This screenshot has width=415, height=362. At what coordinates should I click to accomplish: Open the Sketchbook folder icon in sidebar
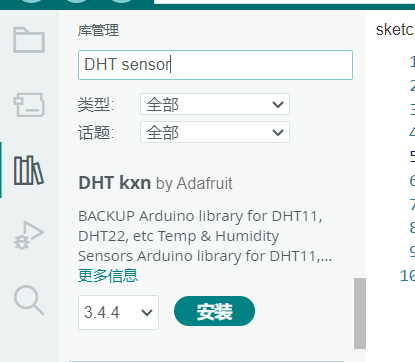29,40
